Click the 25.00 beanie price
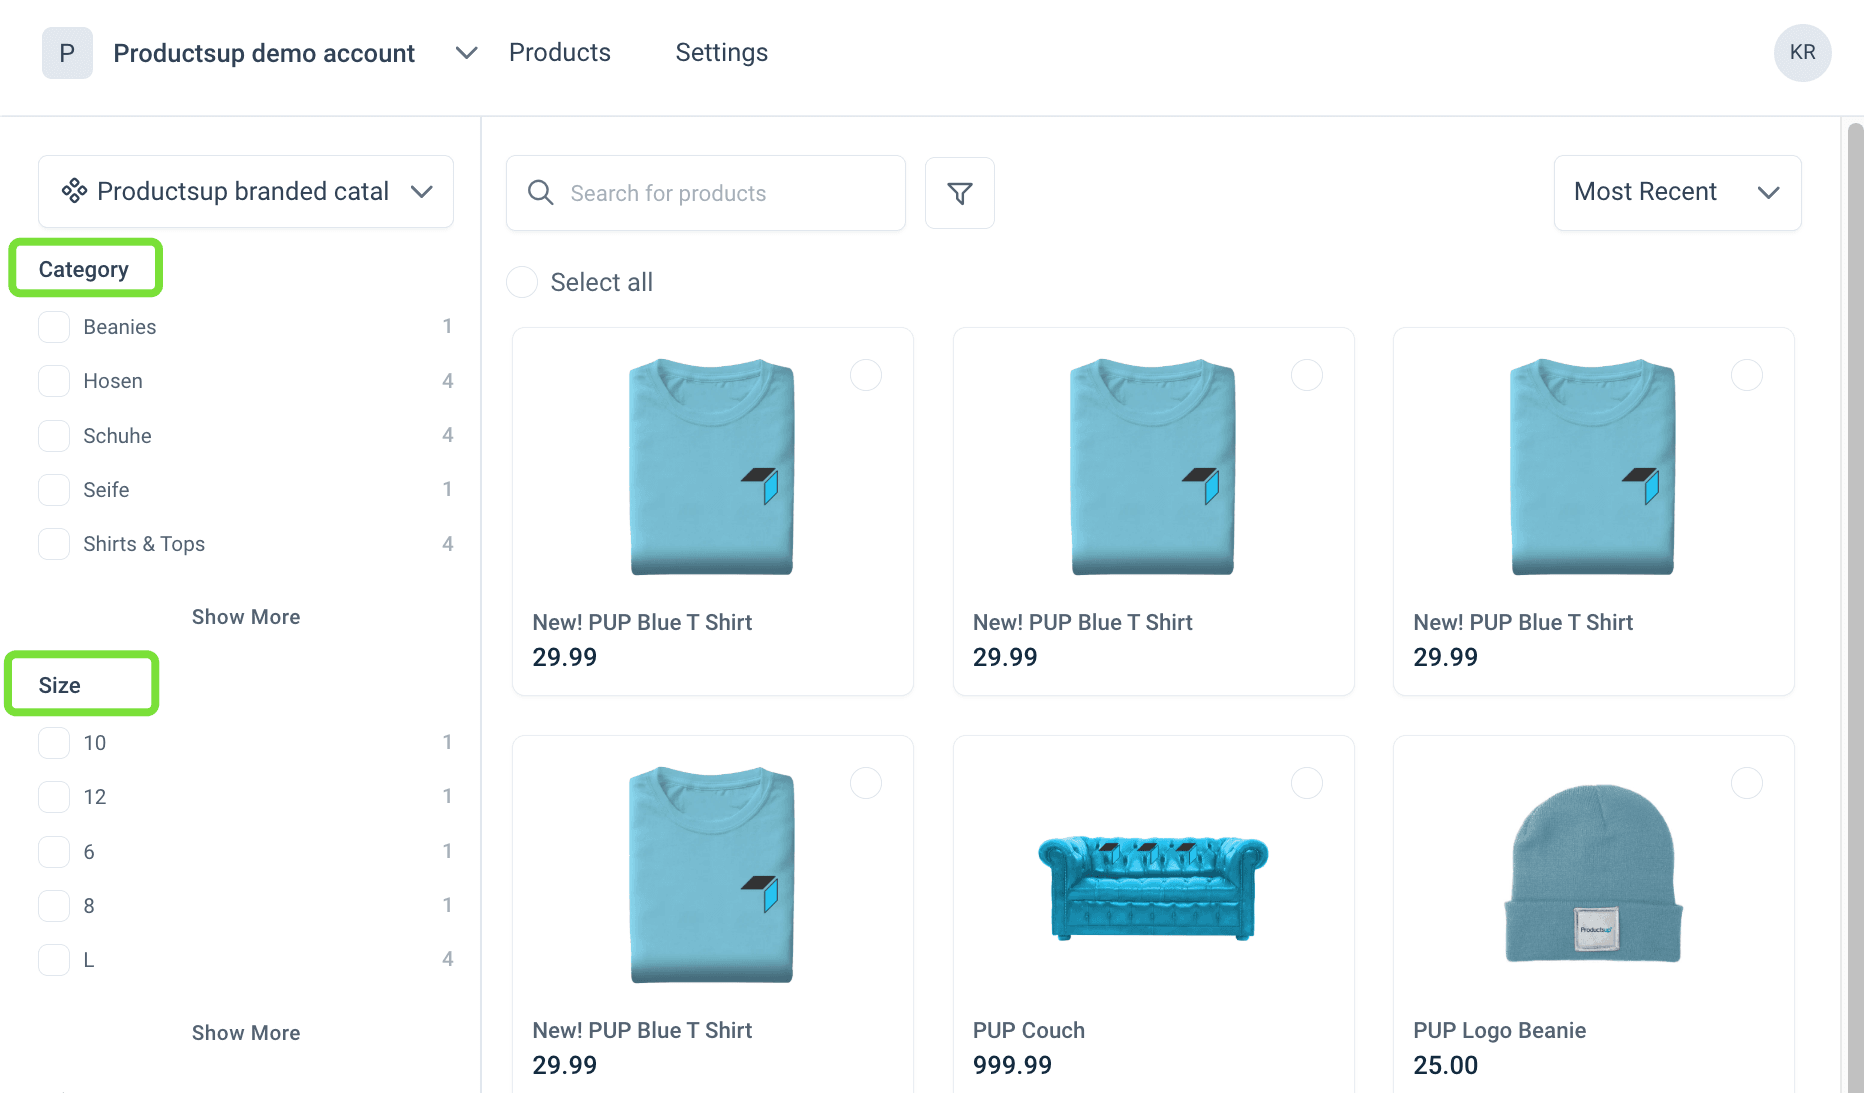 (1445, 1065)
